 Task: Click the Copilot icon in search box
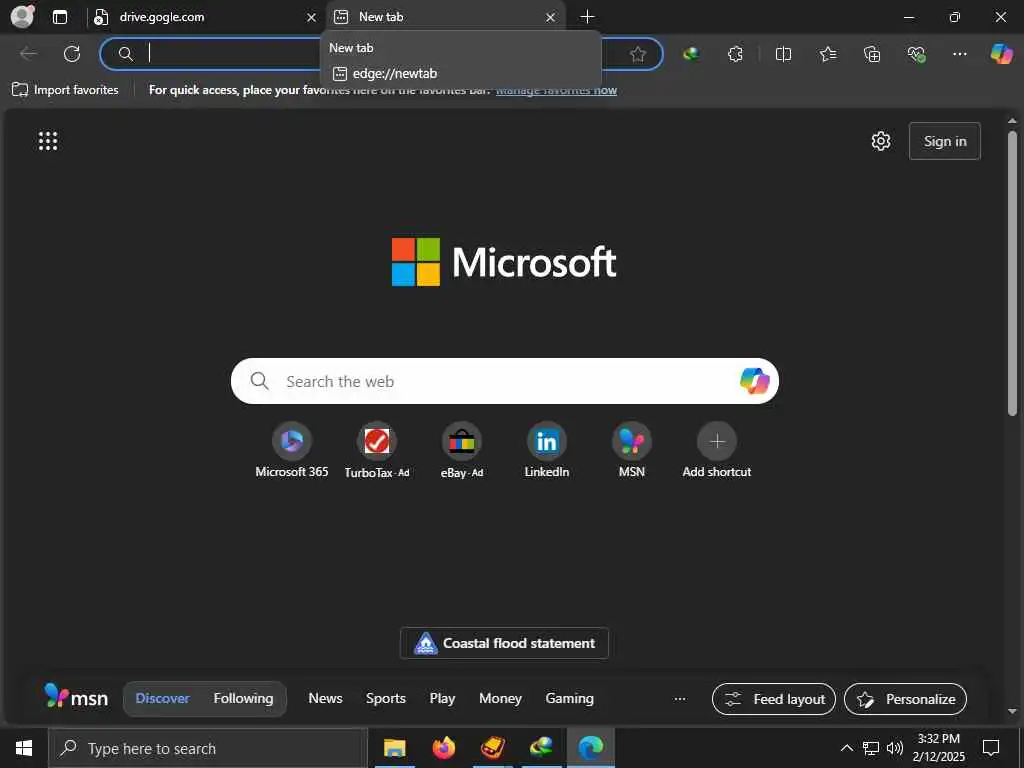coord(754,381)
